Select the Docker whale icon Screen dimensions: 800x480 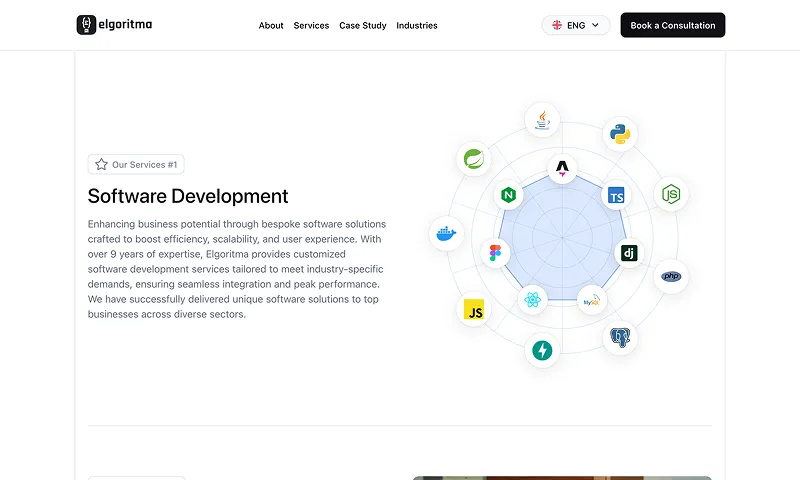[x=446, y=234]
